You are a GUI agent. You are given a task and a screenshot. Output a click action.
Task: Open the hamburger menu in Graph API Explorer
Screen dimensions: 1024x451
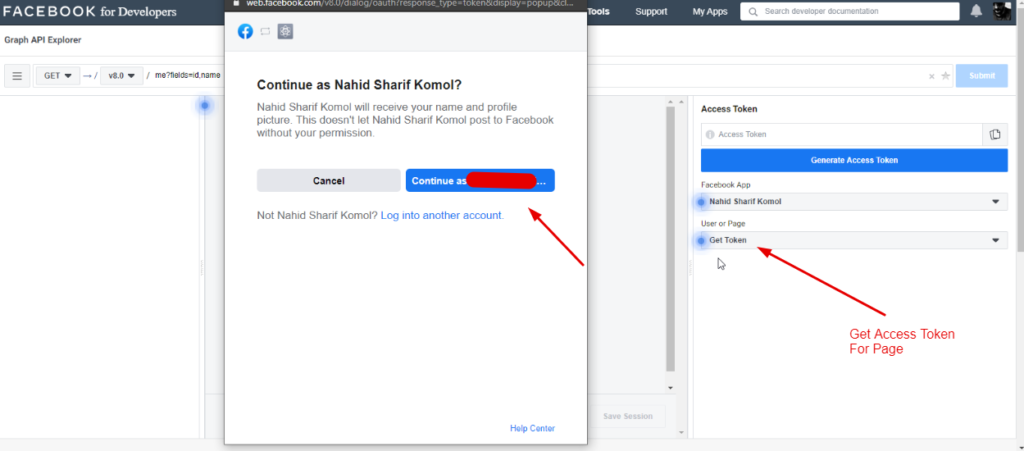pos(17,76)
